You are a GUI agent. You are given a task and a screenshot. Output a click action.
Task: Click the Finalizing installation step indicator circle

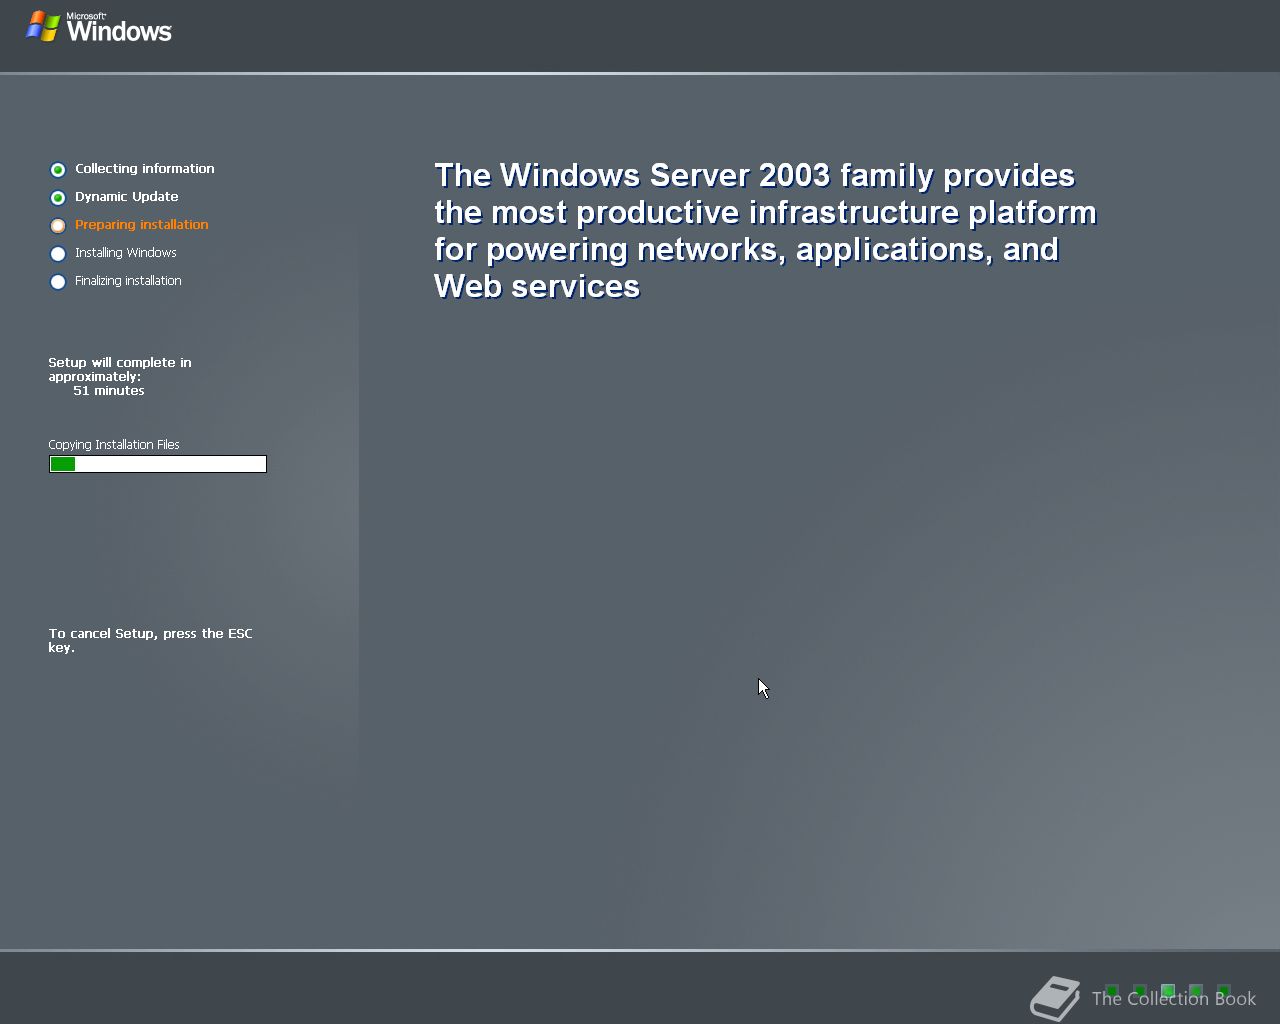tap(58, 282)
